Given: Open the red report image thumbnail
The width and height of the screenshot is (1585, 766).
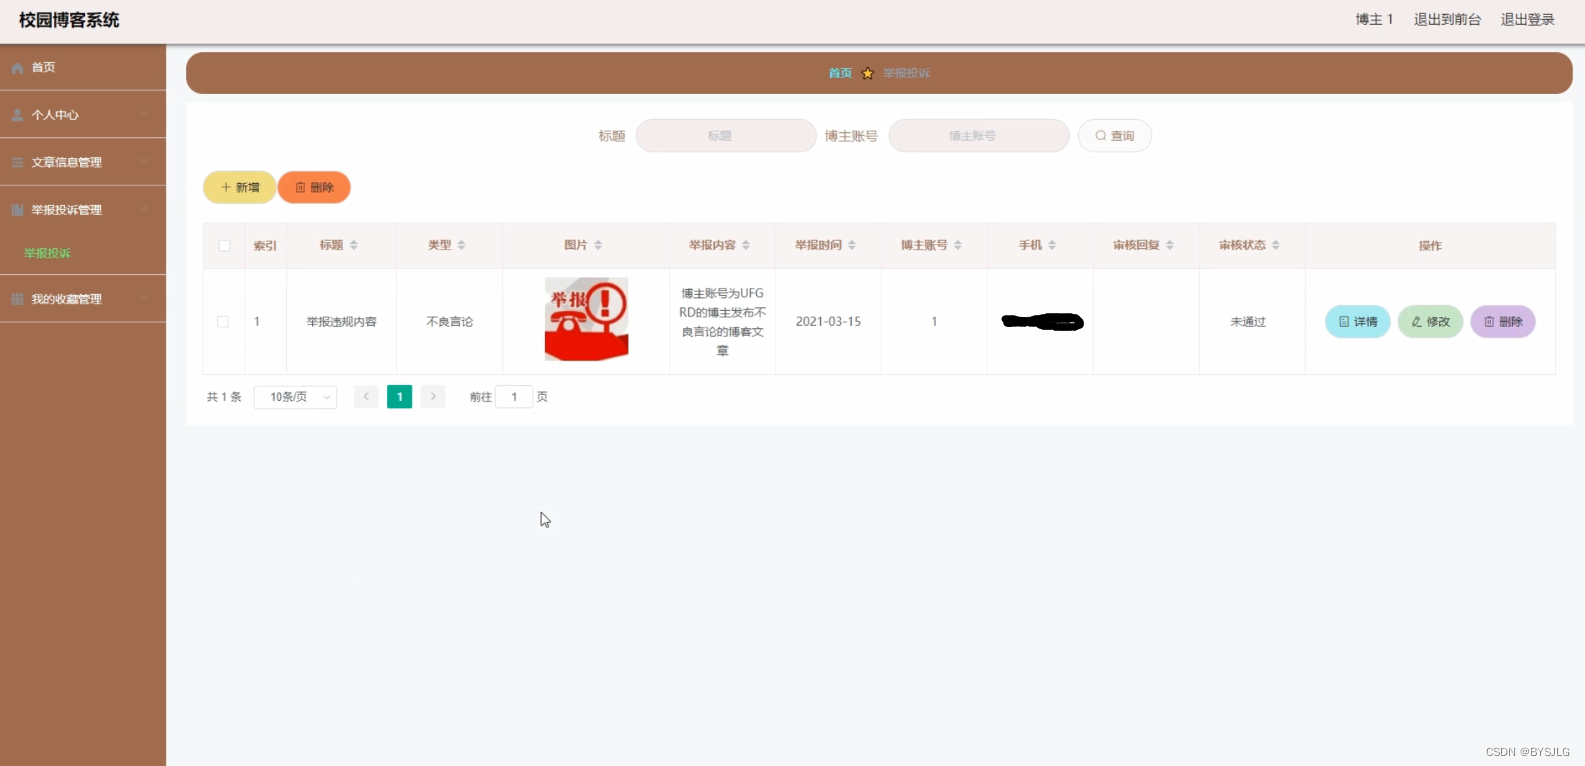Looking at the screenshot, I should pos(586,319).
